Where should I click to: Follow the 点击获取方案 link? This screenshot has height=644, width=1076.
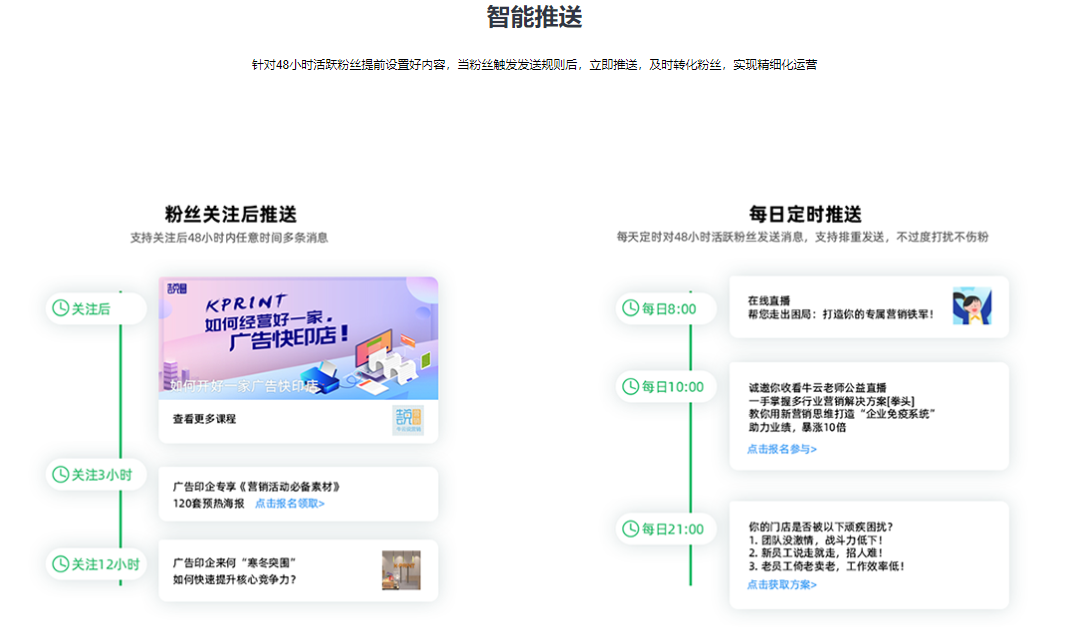(782, 584)
